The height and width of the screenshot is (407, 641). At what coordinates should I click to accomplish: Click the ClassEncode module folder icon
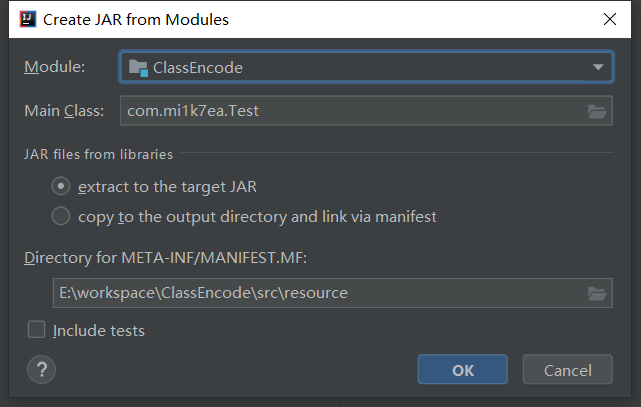click(x=138, y=68)
